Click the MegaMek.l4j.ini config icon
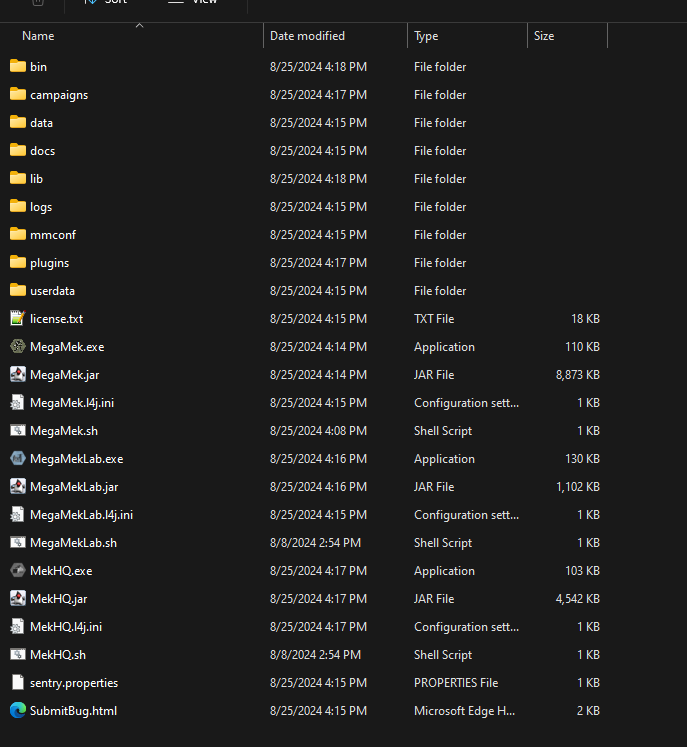 (x=18, y=403)
